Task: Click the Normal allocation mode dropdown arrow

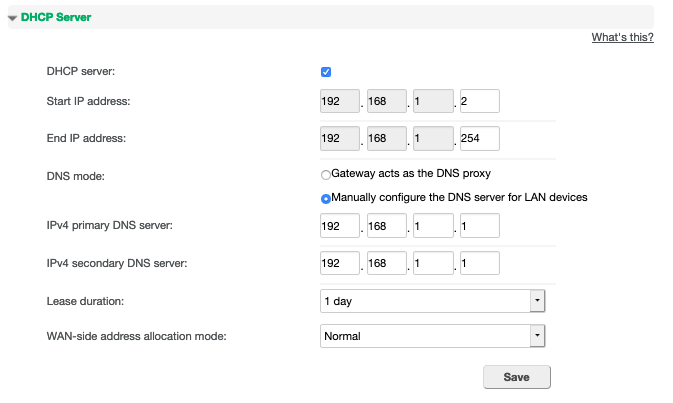Action: [537, 336]
